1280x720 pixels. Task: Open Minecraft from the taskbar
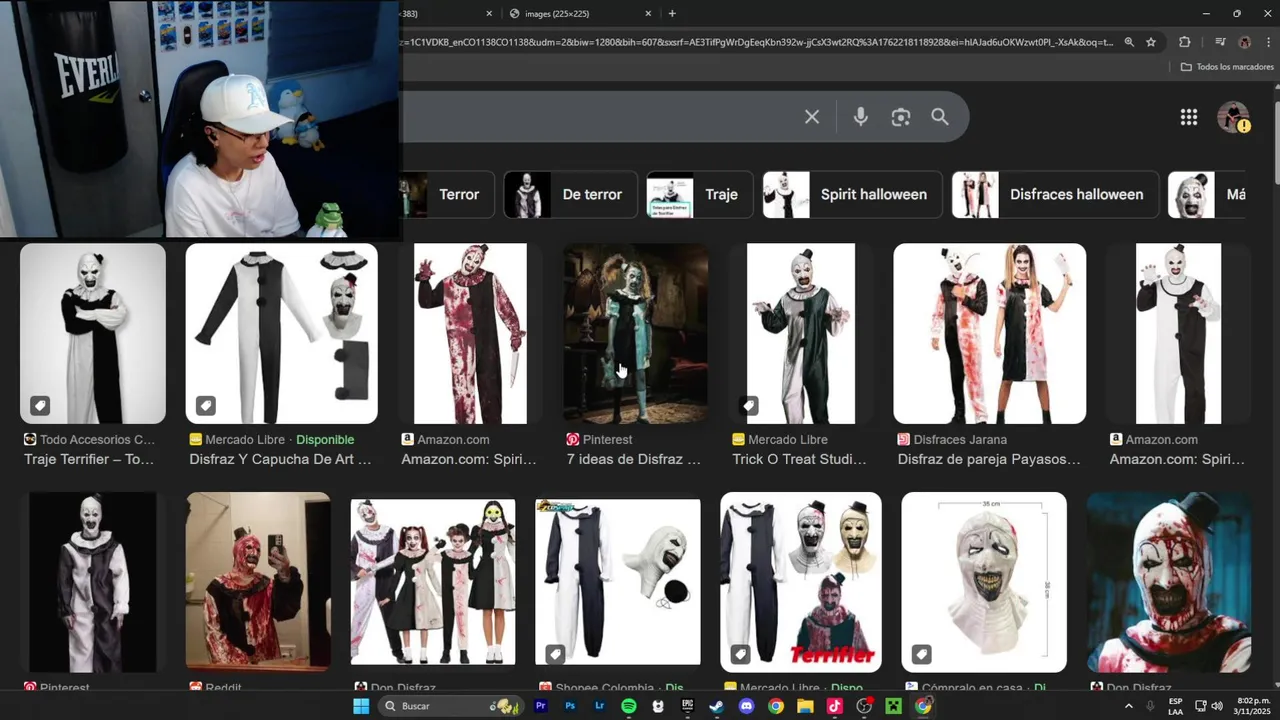(x=893, y=706)
